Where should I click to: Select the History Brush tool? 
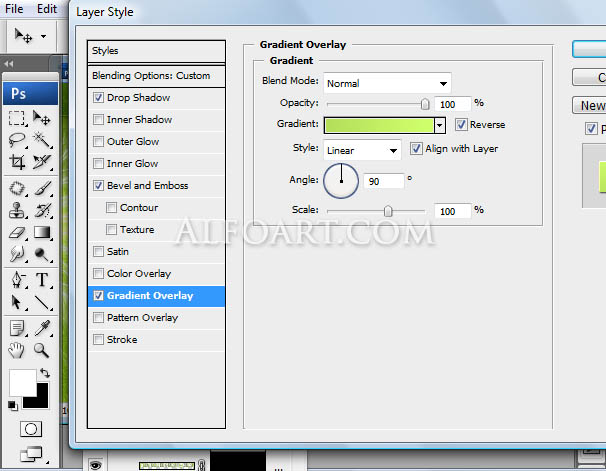click(x=42, y=211)
